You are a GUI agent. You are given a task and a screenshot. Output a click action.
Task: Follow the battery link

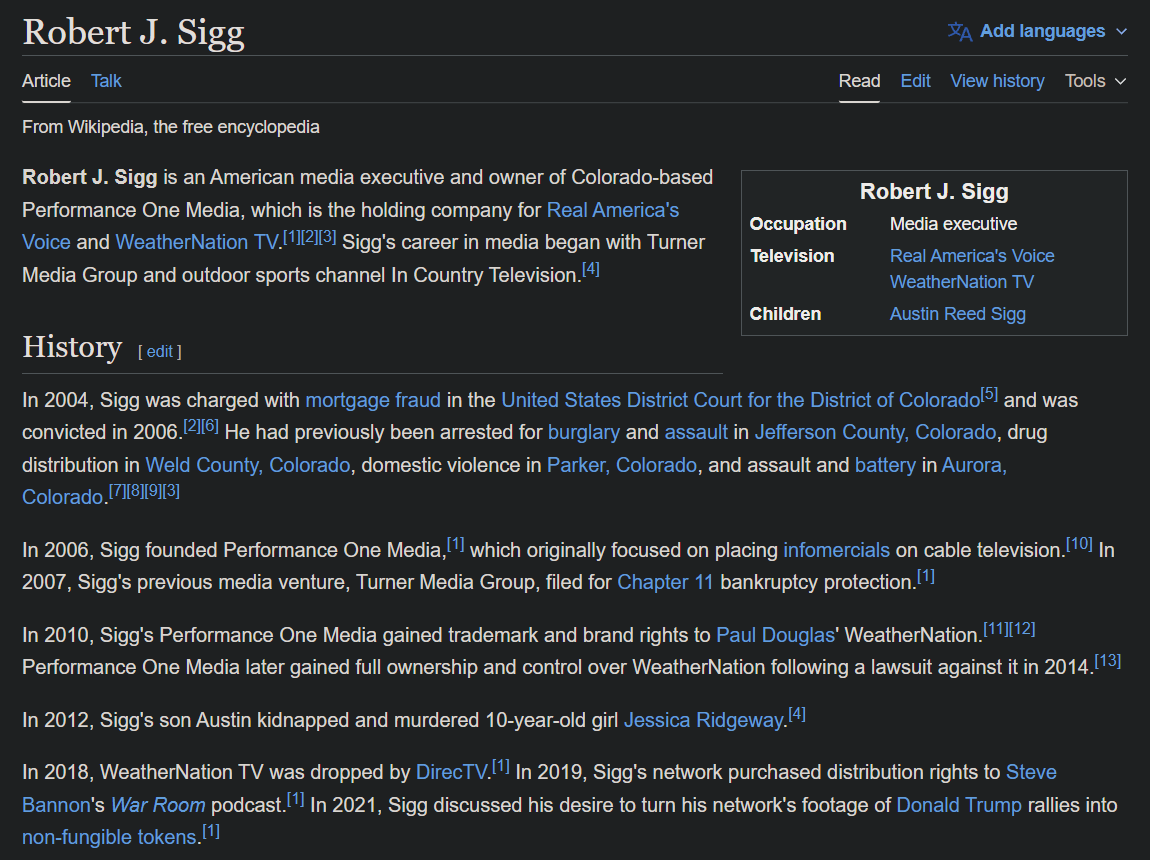coord(885,465)
